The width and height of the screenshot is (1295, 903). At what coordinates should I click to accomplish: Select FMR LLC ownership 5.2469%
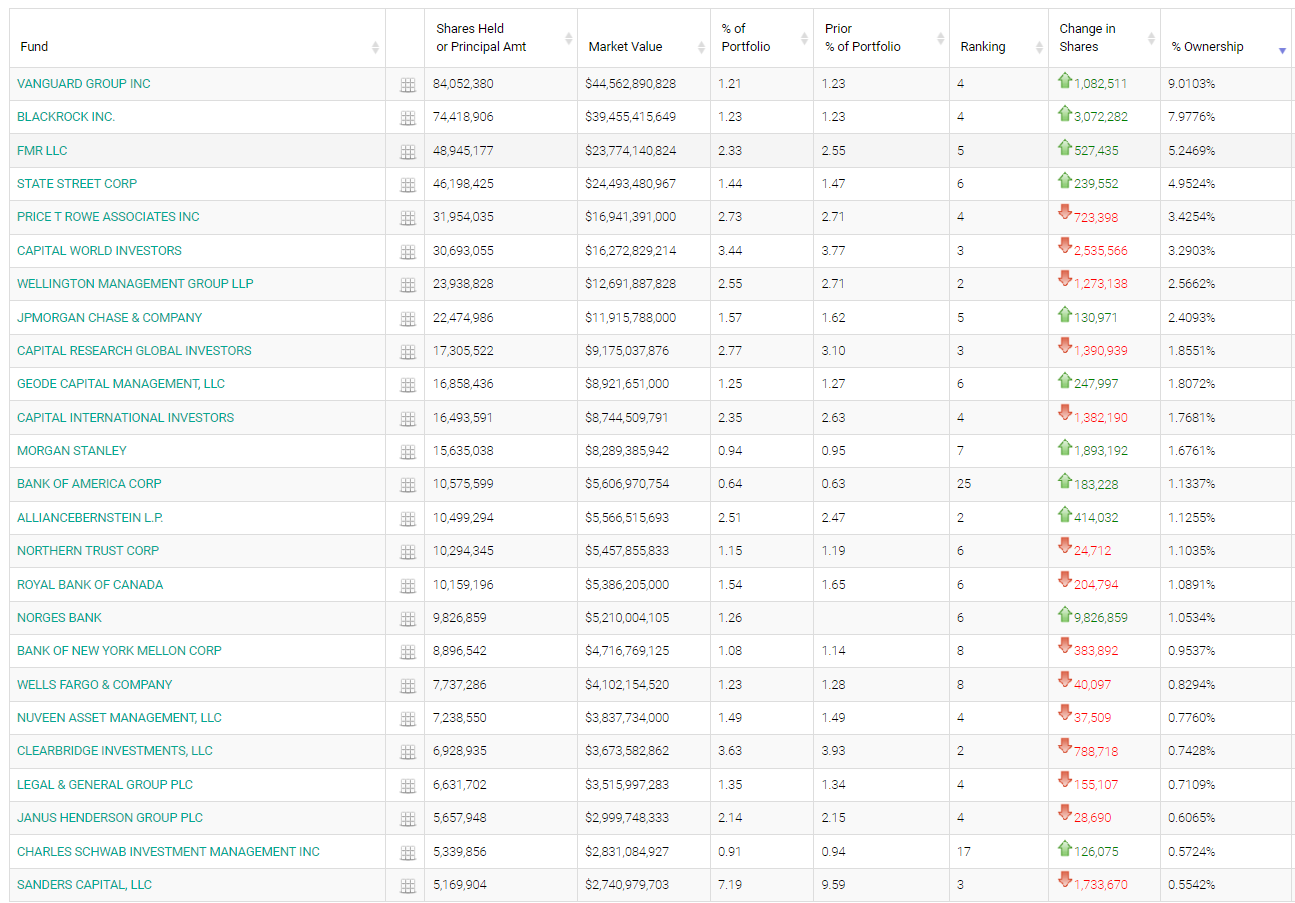[1192, 151]
